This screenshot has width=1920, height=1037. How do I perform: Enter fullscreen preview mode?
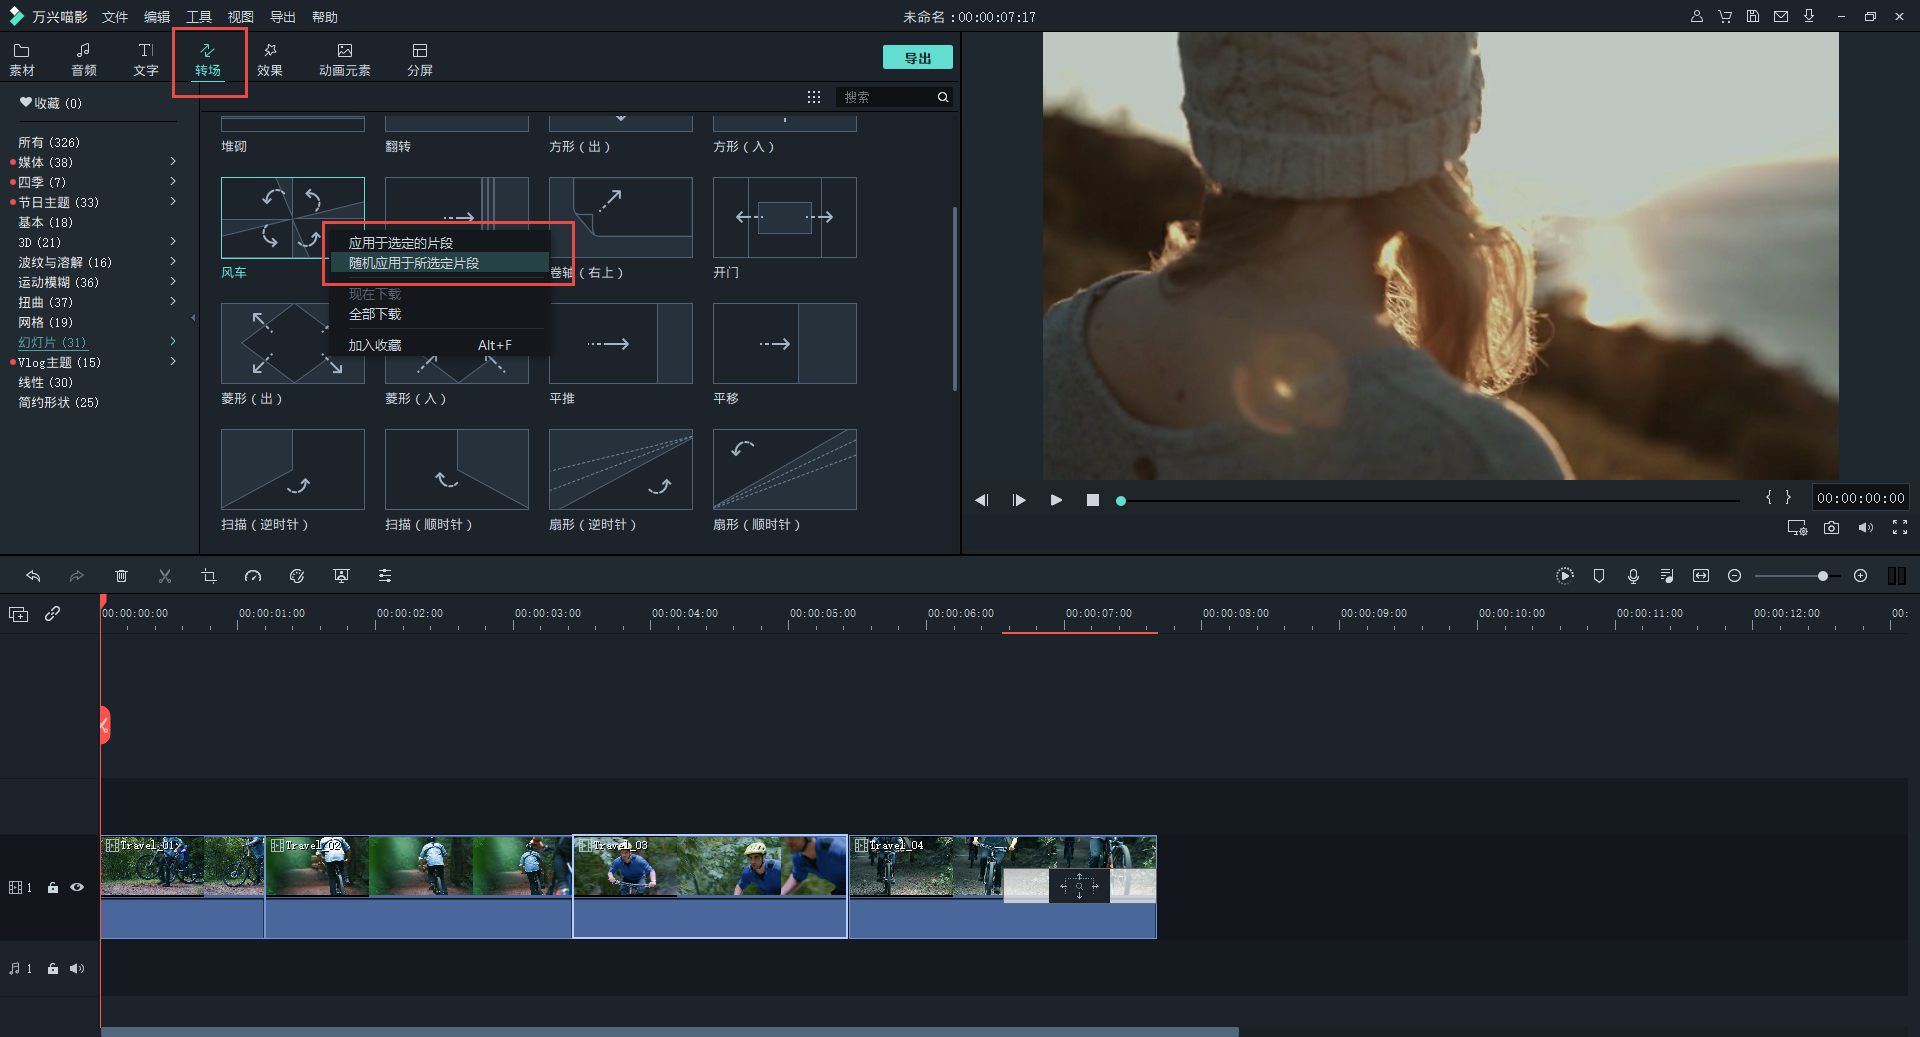[1899, 528]
